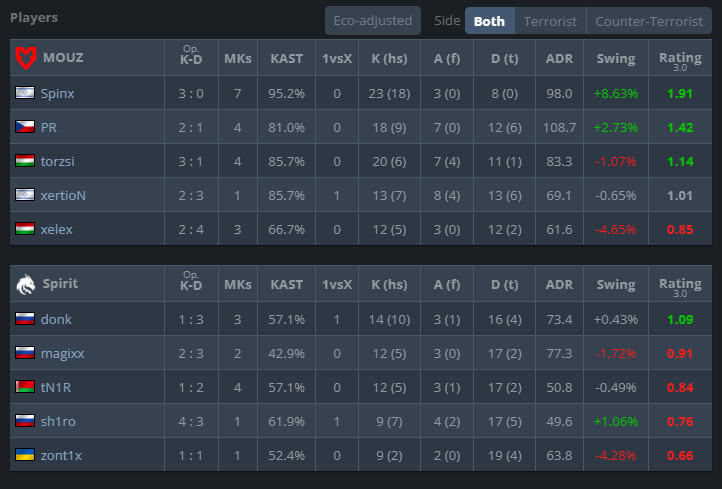This screenshot has width=722, height=489.
Task: Switch to the Terrorist side tab
Action: 550,21
